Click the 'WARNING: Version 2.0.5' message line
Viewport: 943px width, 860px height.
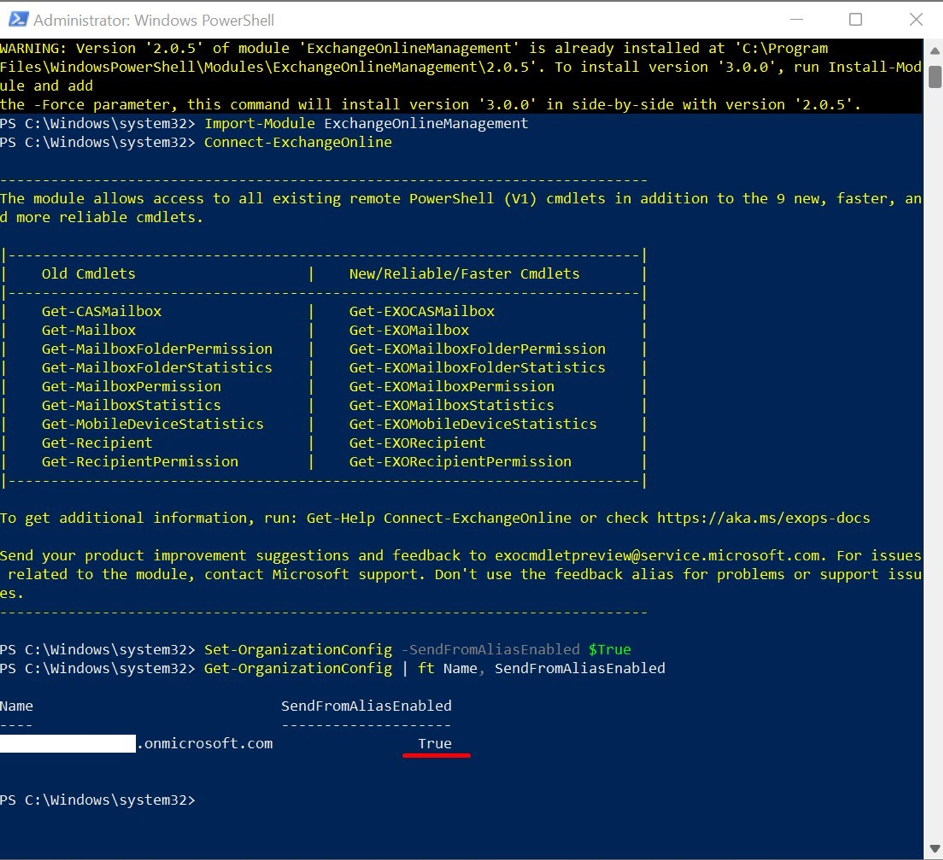tap(414, 49)
